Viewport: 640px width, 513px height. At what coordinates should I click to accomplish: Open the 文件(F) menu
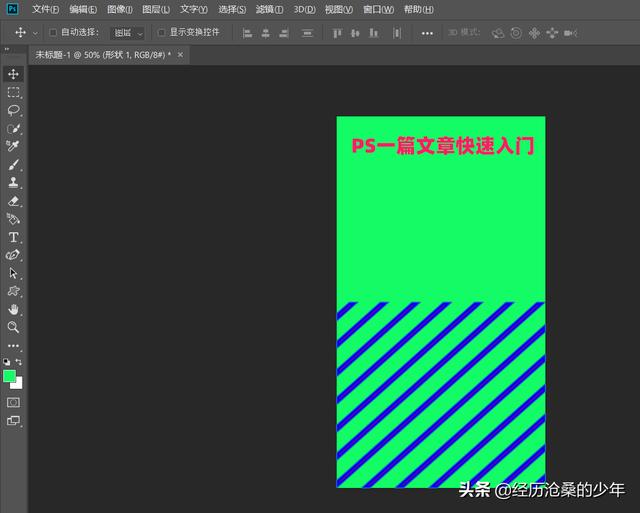point(45,9)
